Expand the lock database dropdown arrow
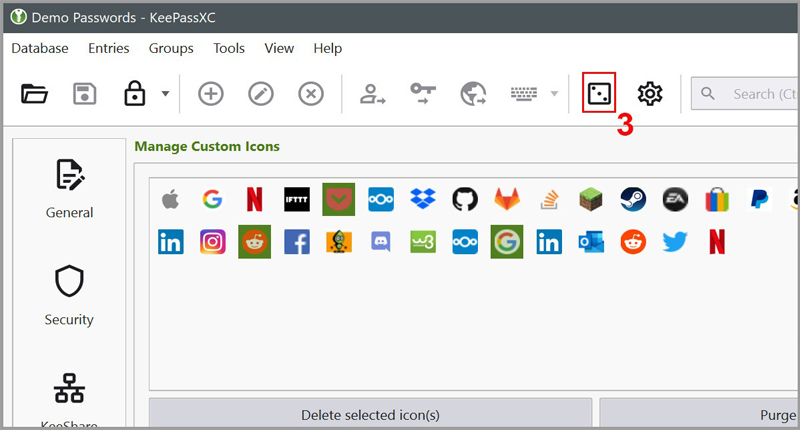Image resolution: width=800 pixels, height=430 pixels. pos(164,95)
